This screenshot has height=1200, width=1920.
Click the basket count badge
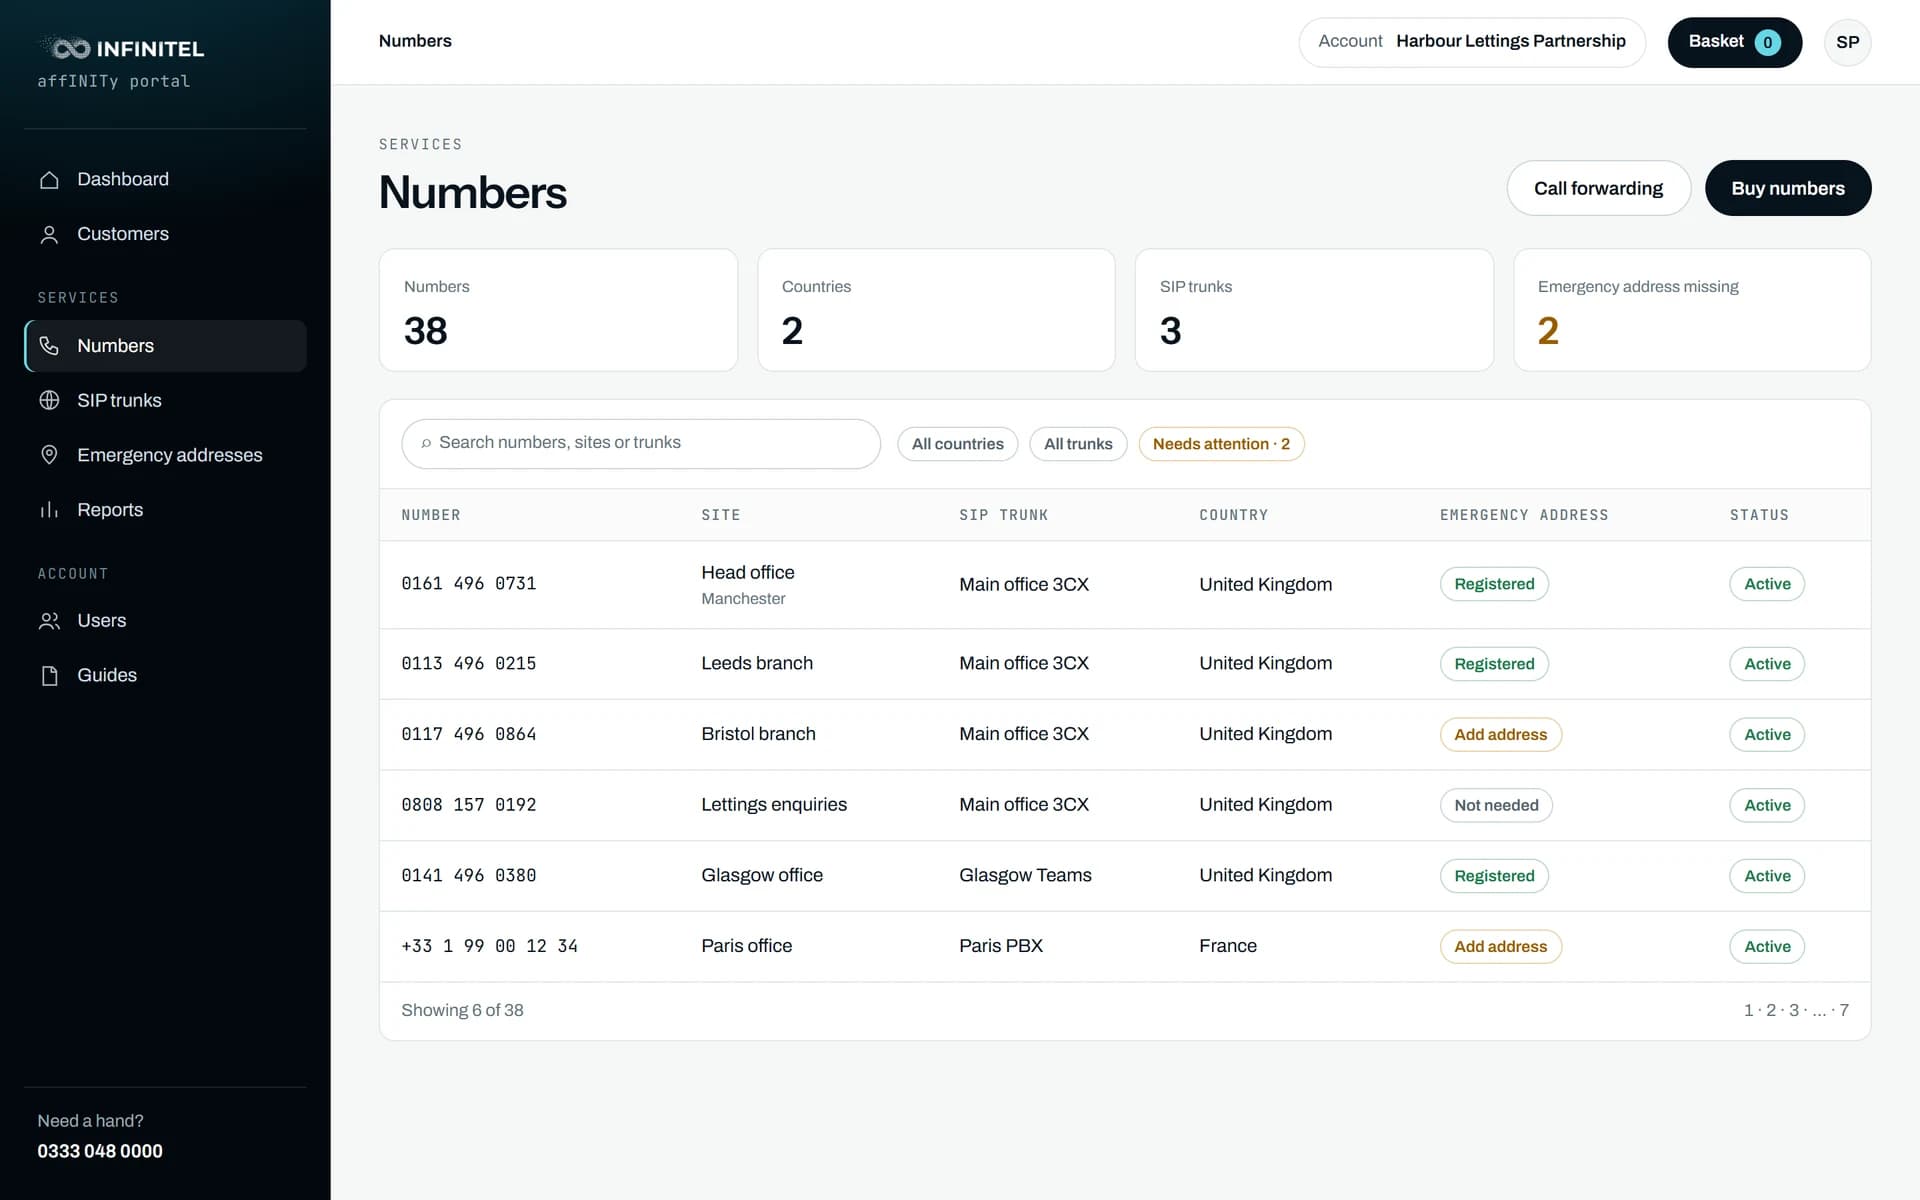(1767, 42)
